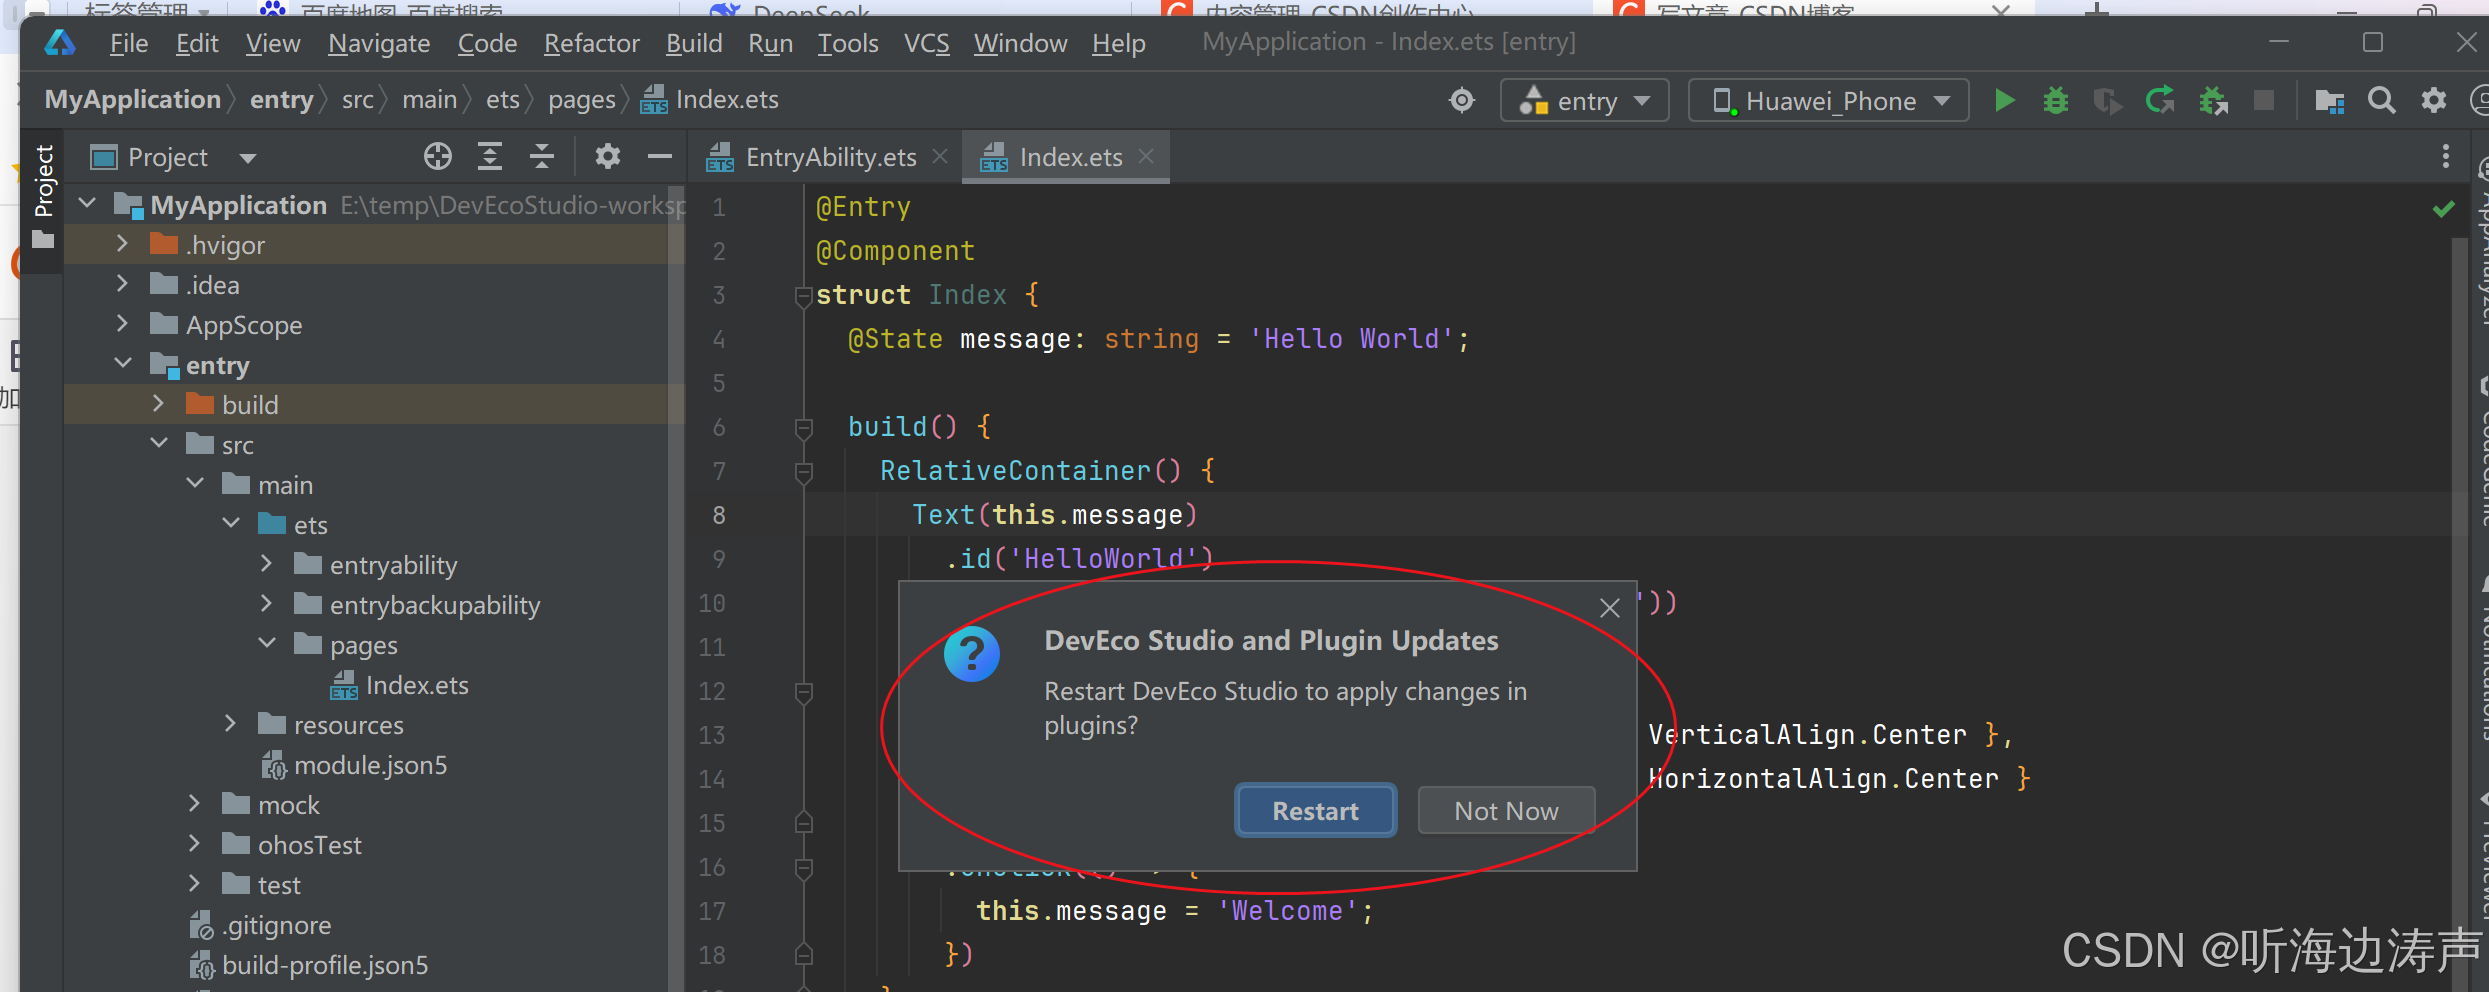Click question mark icon in updates dialog
This screenshot has height=992, width=2489.
point(971,654)
